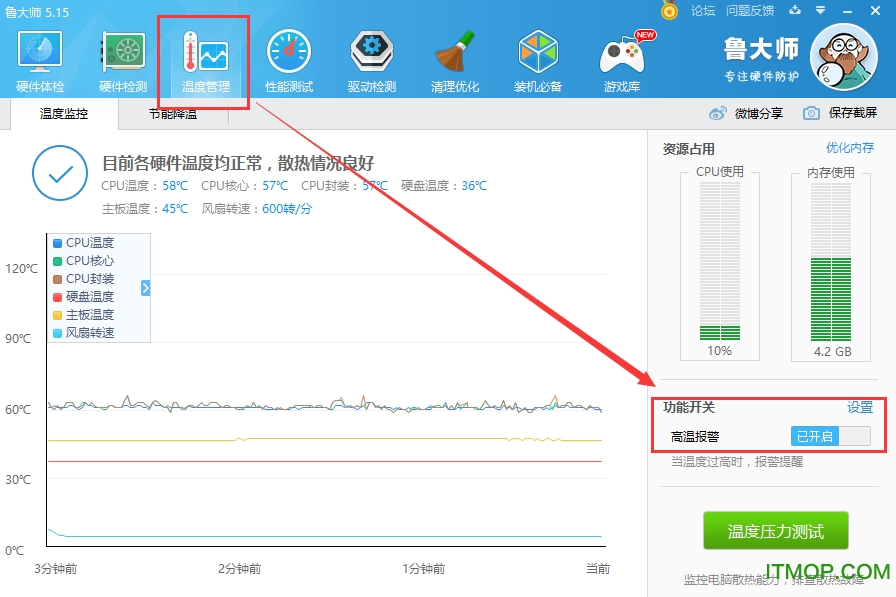Click the download tray icon in title bar
896x597 pixels.
click(x=795, y=10)
